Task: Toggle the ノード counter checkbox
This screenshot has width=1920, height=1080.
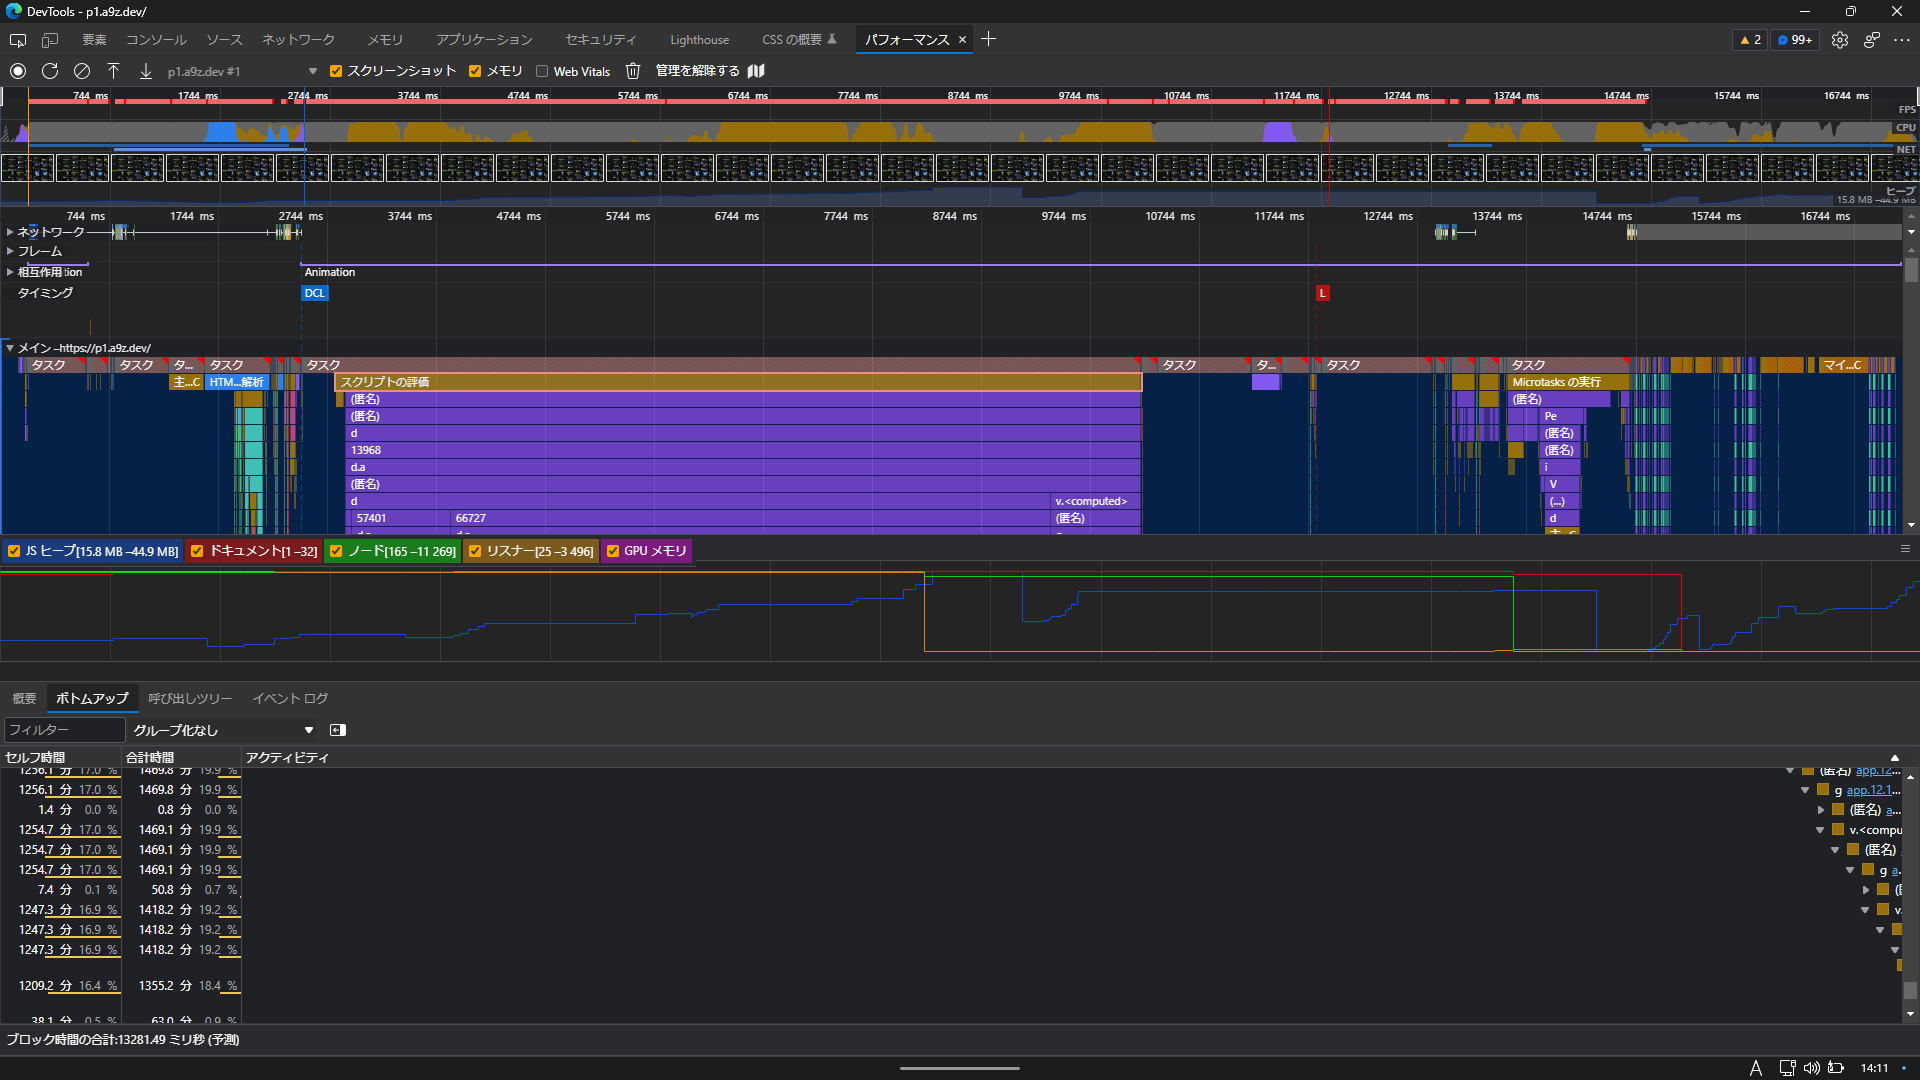Action: [336, 551]
